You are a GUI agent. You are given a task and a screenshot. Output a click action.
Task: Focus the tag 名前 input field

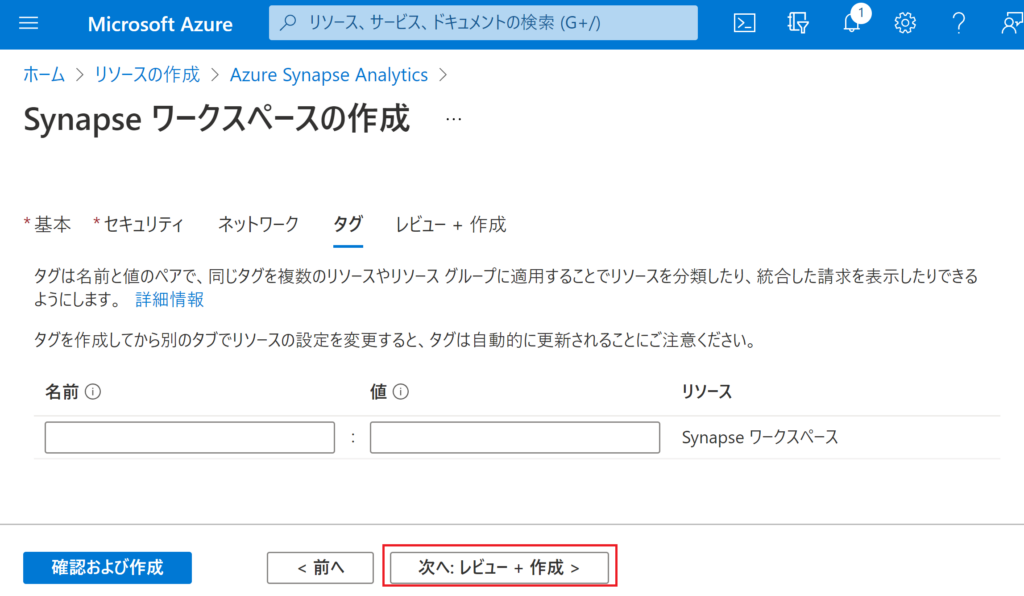190,438
